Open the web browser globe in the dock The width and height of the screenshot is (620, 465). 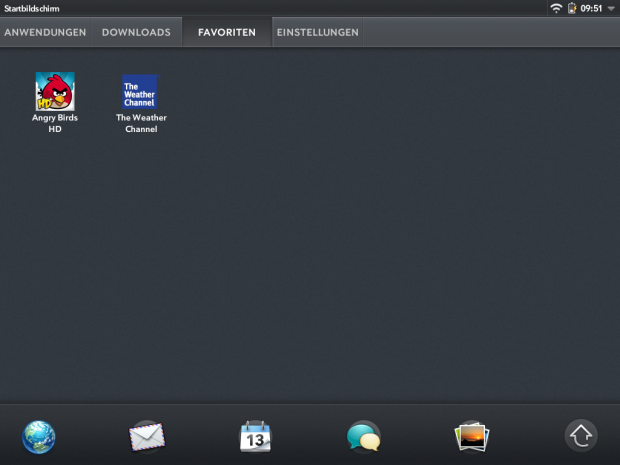(x=39, y=436)
